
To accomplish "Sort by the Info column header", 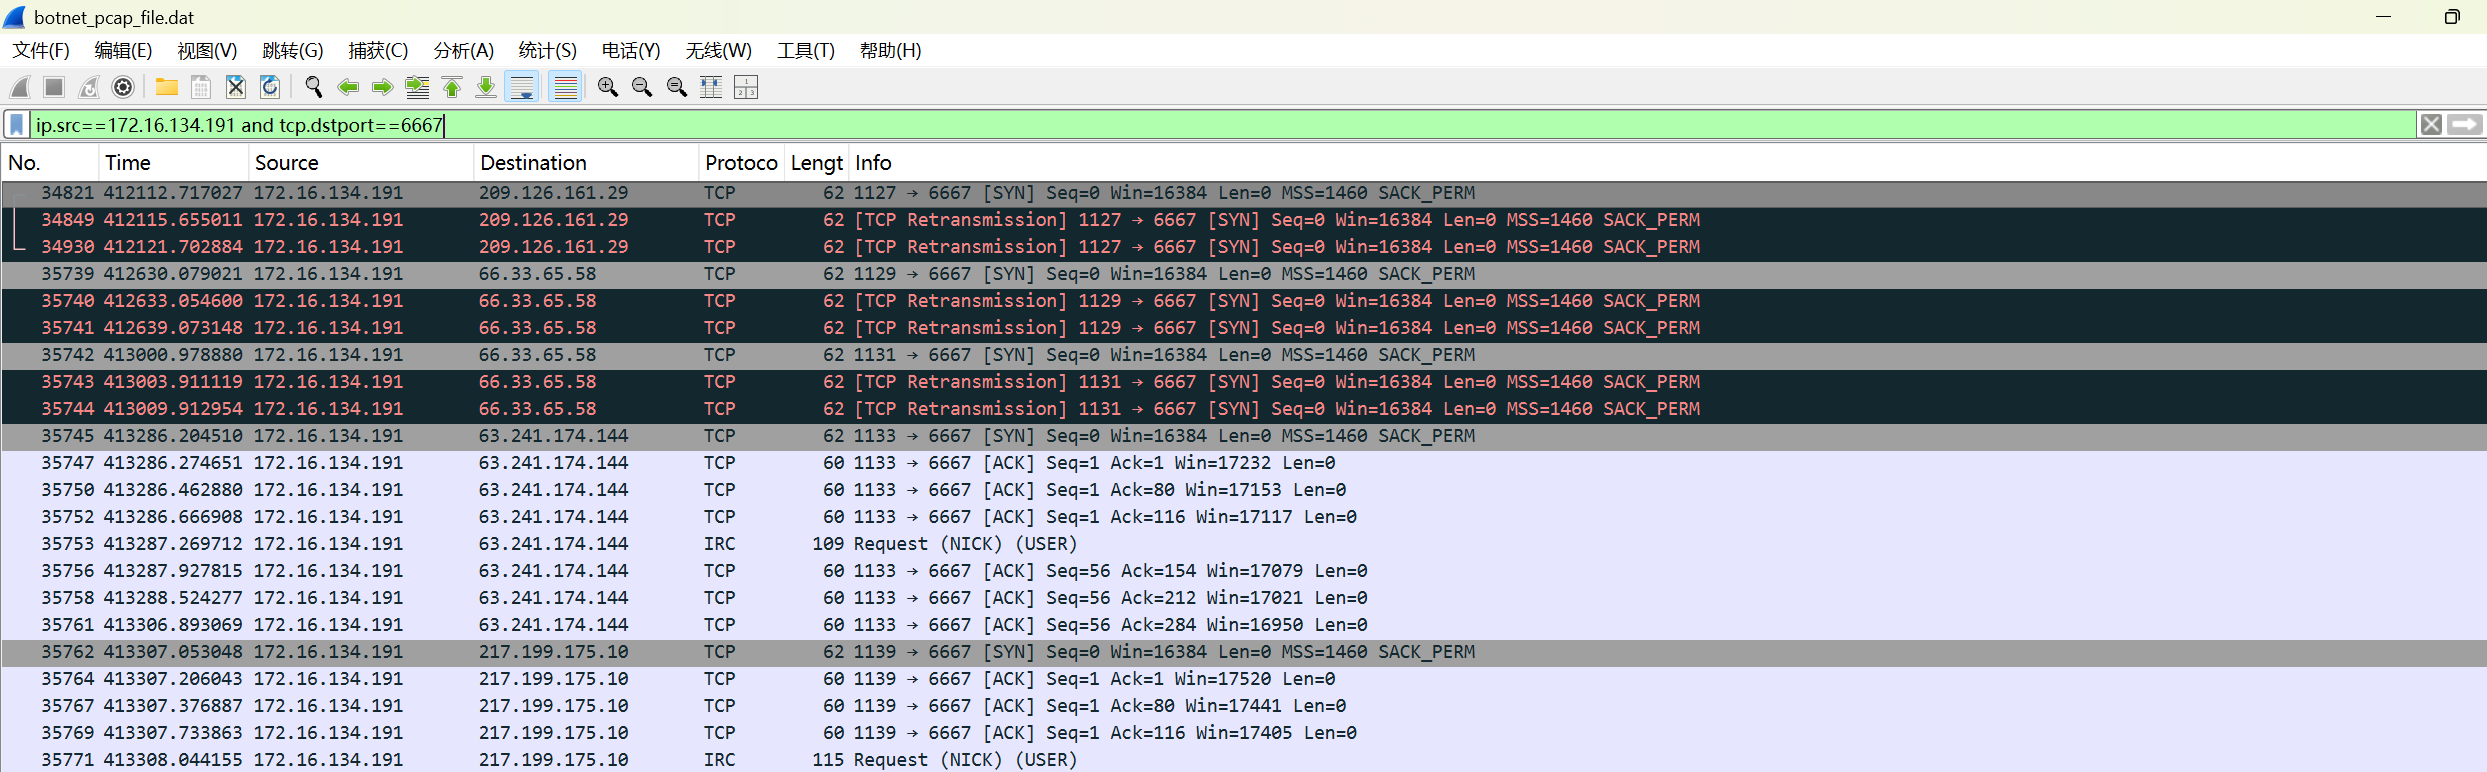I will pyautogui.click(x=1668, y=163).
